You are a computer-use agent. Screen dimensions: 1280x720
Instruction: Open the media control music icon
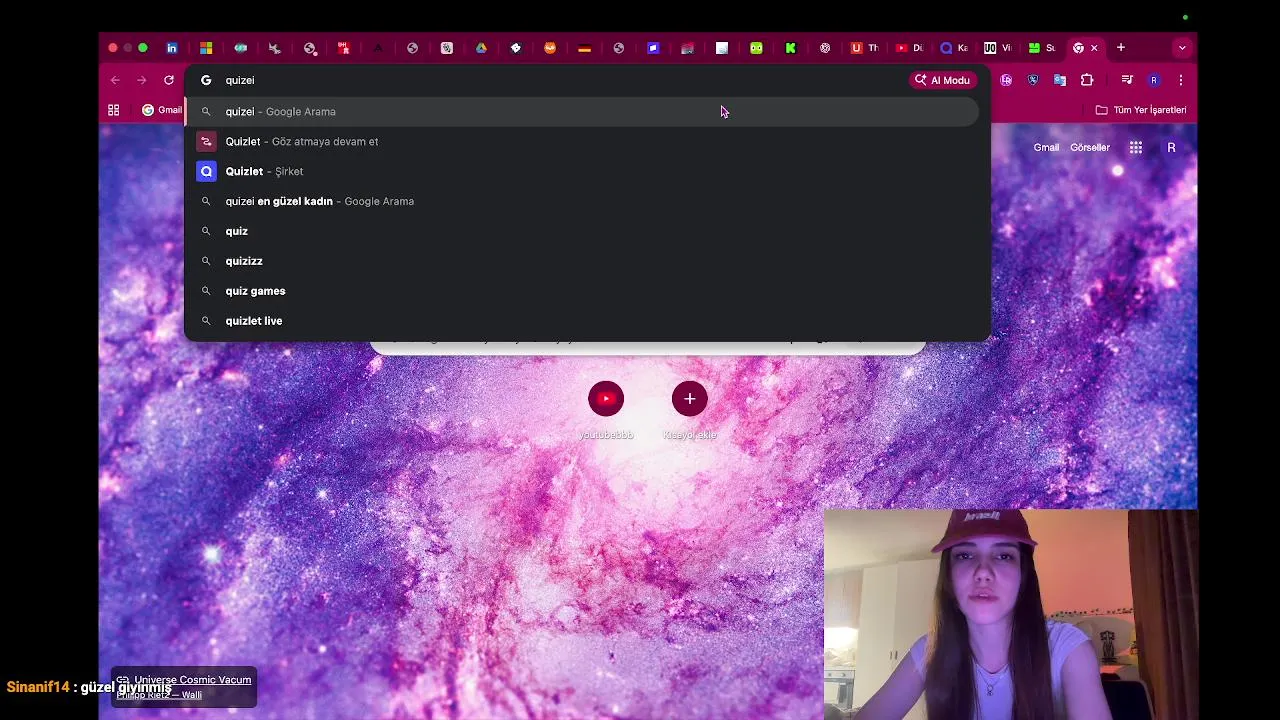click(x=1127, y=80)
